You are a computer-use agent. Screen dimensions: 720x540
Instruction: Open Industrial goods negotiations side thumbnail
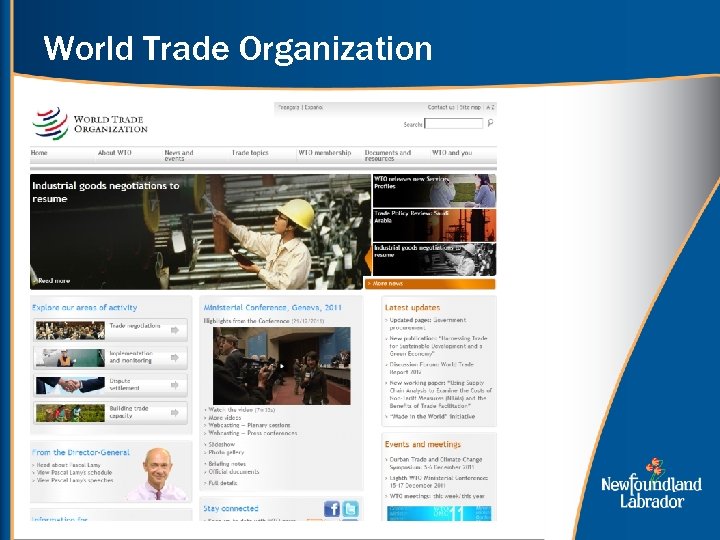(x=434, y=259)
